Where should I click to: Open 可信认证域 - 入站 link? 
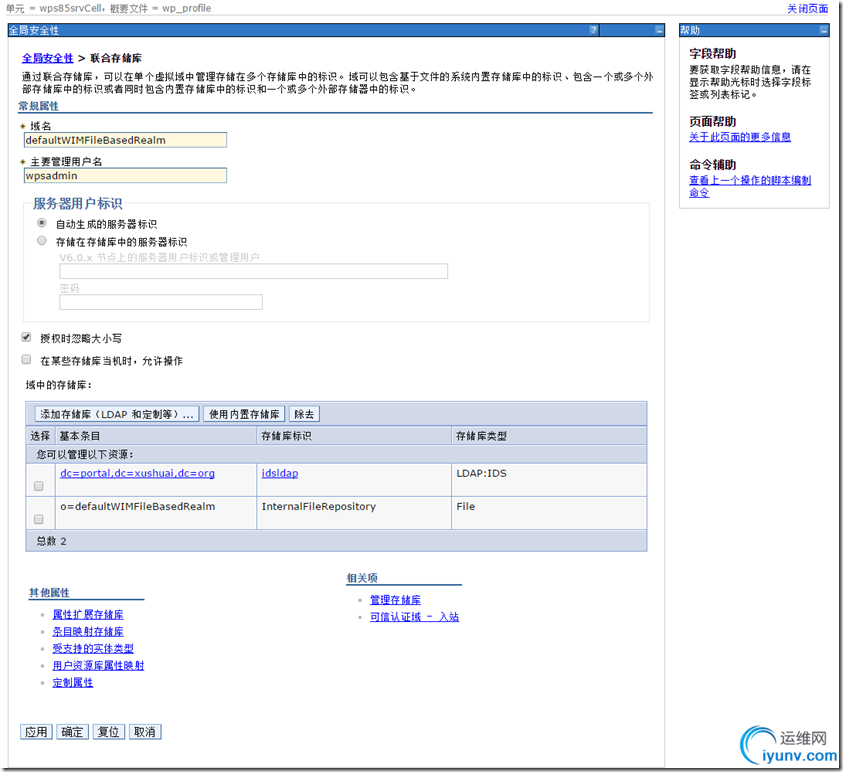tap(414, 617)
